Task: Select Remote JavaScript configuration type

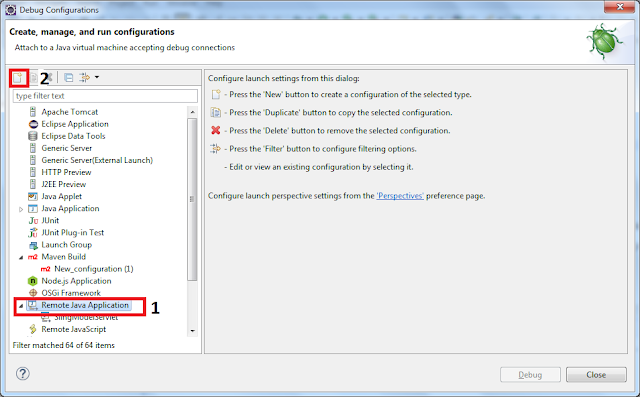Action: (73, 329)
